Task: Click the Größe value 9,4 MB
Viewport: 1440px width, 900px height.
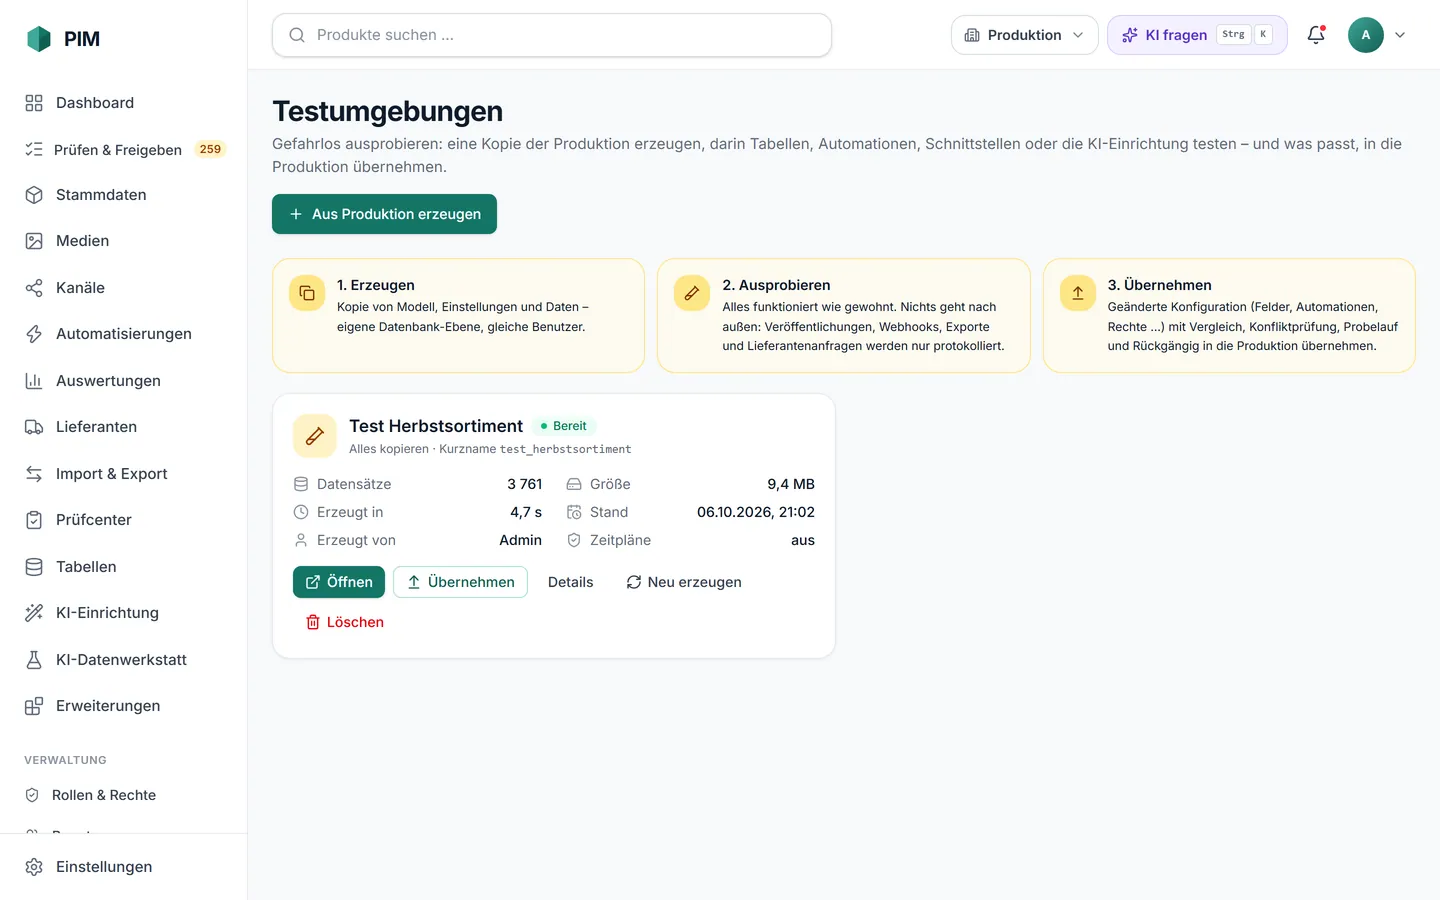Action: 791,484
